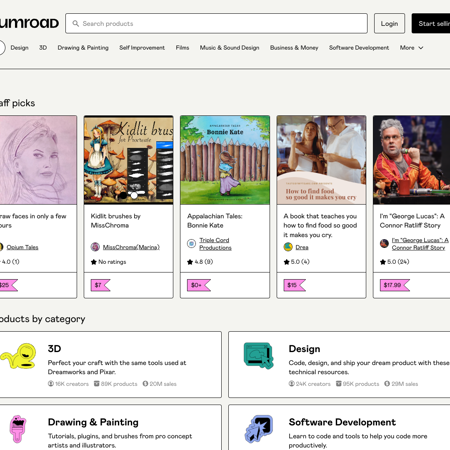
Task: Click the Triple Cord Productions avatar
Action: click(191, 244)
